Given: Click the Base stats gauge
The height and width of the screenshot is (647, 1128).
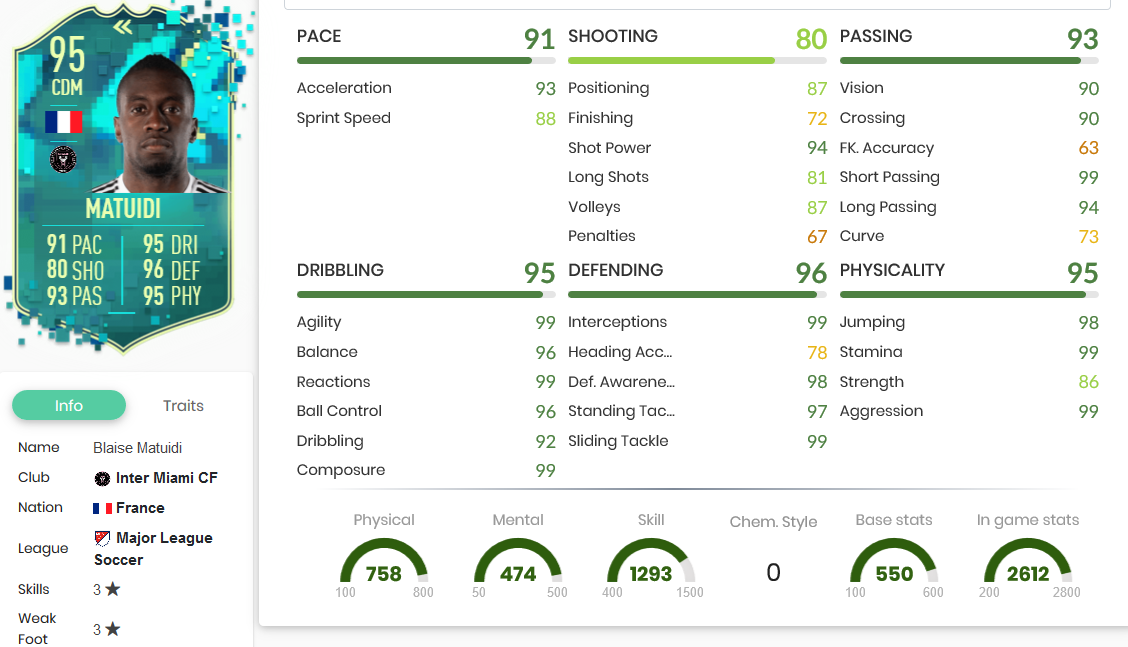Looking at the screenshot, I should [893, 572].
